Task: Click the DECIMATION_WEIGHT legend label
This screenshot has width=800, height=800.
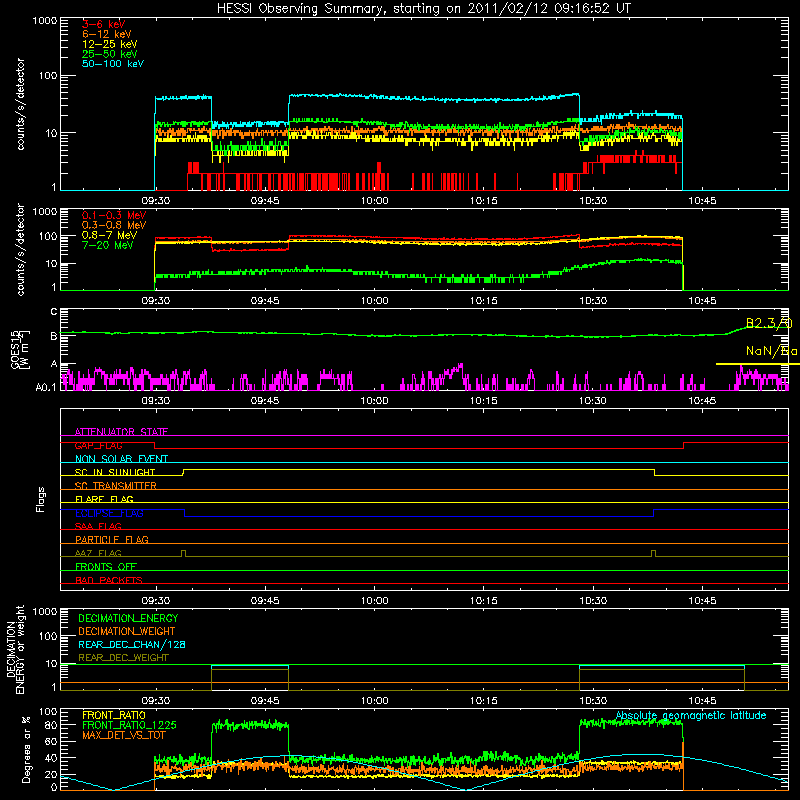Action: pos(127,631)
